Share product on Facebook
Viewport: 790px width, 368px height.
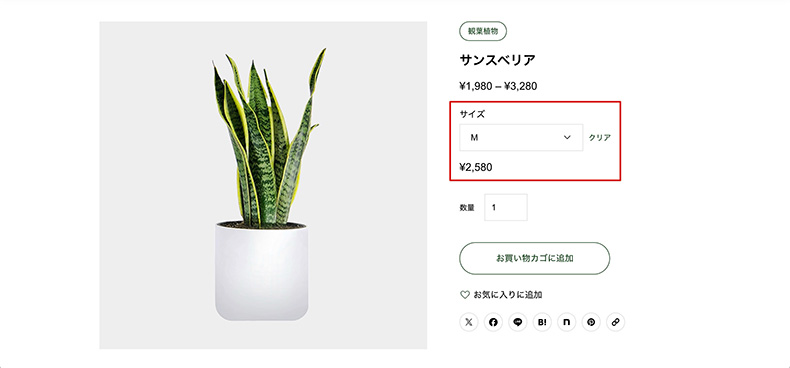pos(493,322)
